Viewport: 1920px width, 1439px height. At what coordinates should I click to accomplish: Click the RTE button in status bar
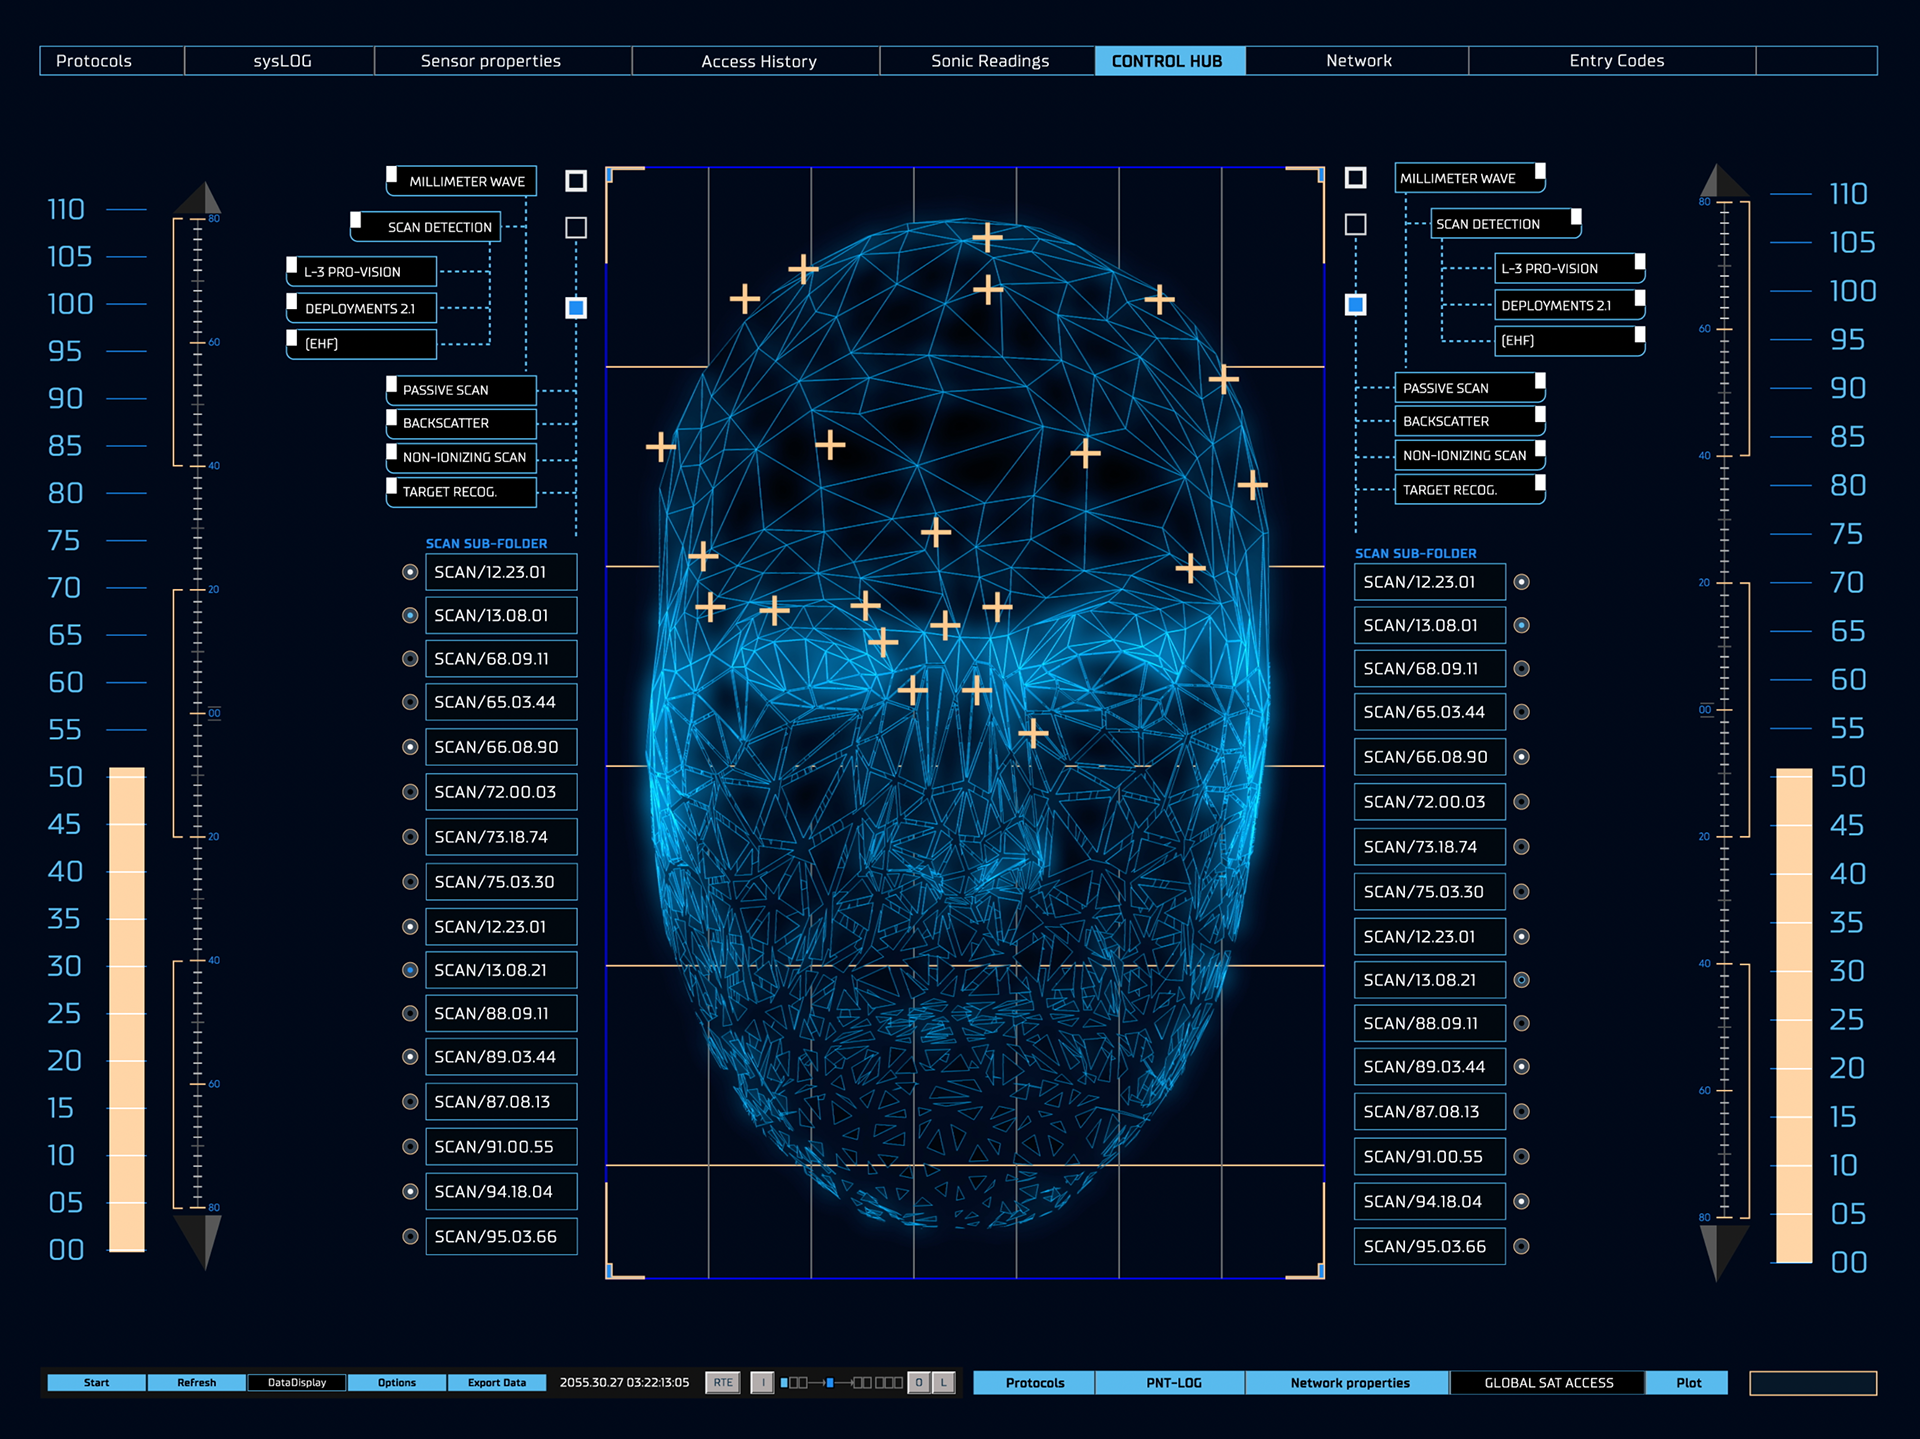click(x=722, y=1383)
